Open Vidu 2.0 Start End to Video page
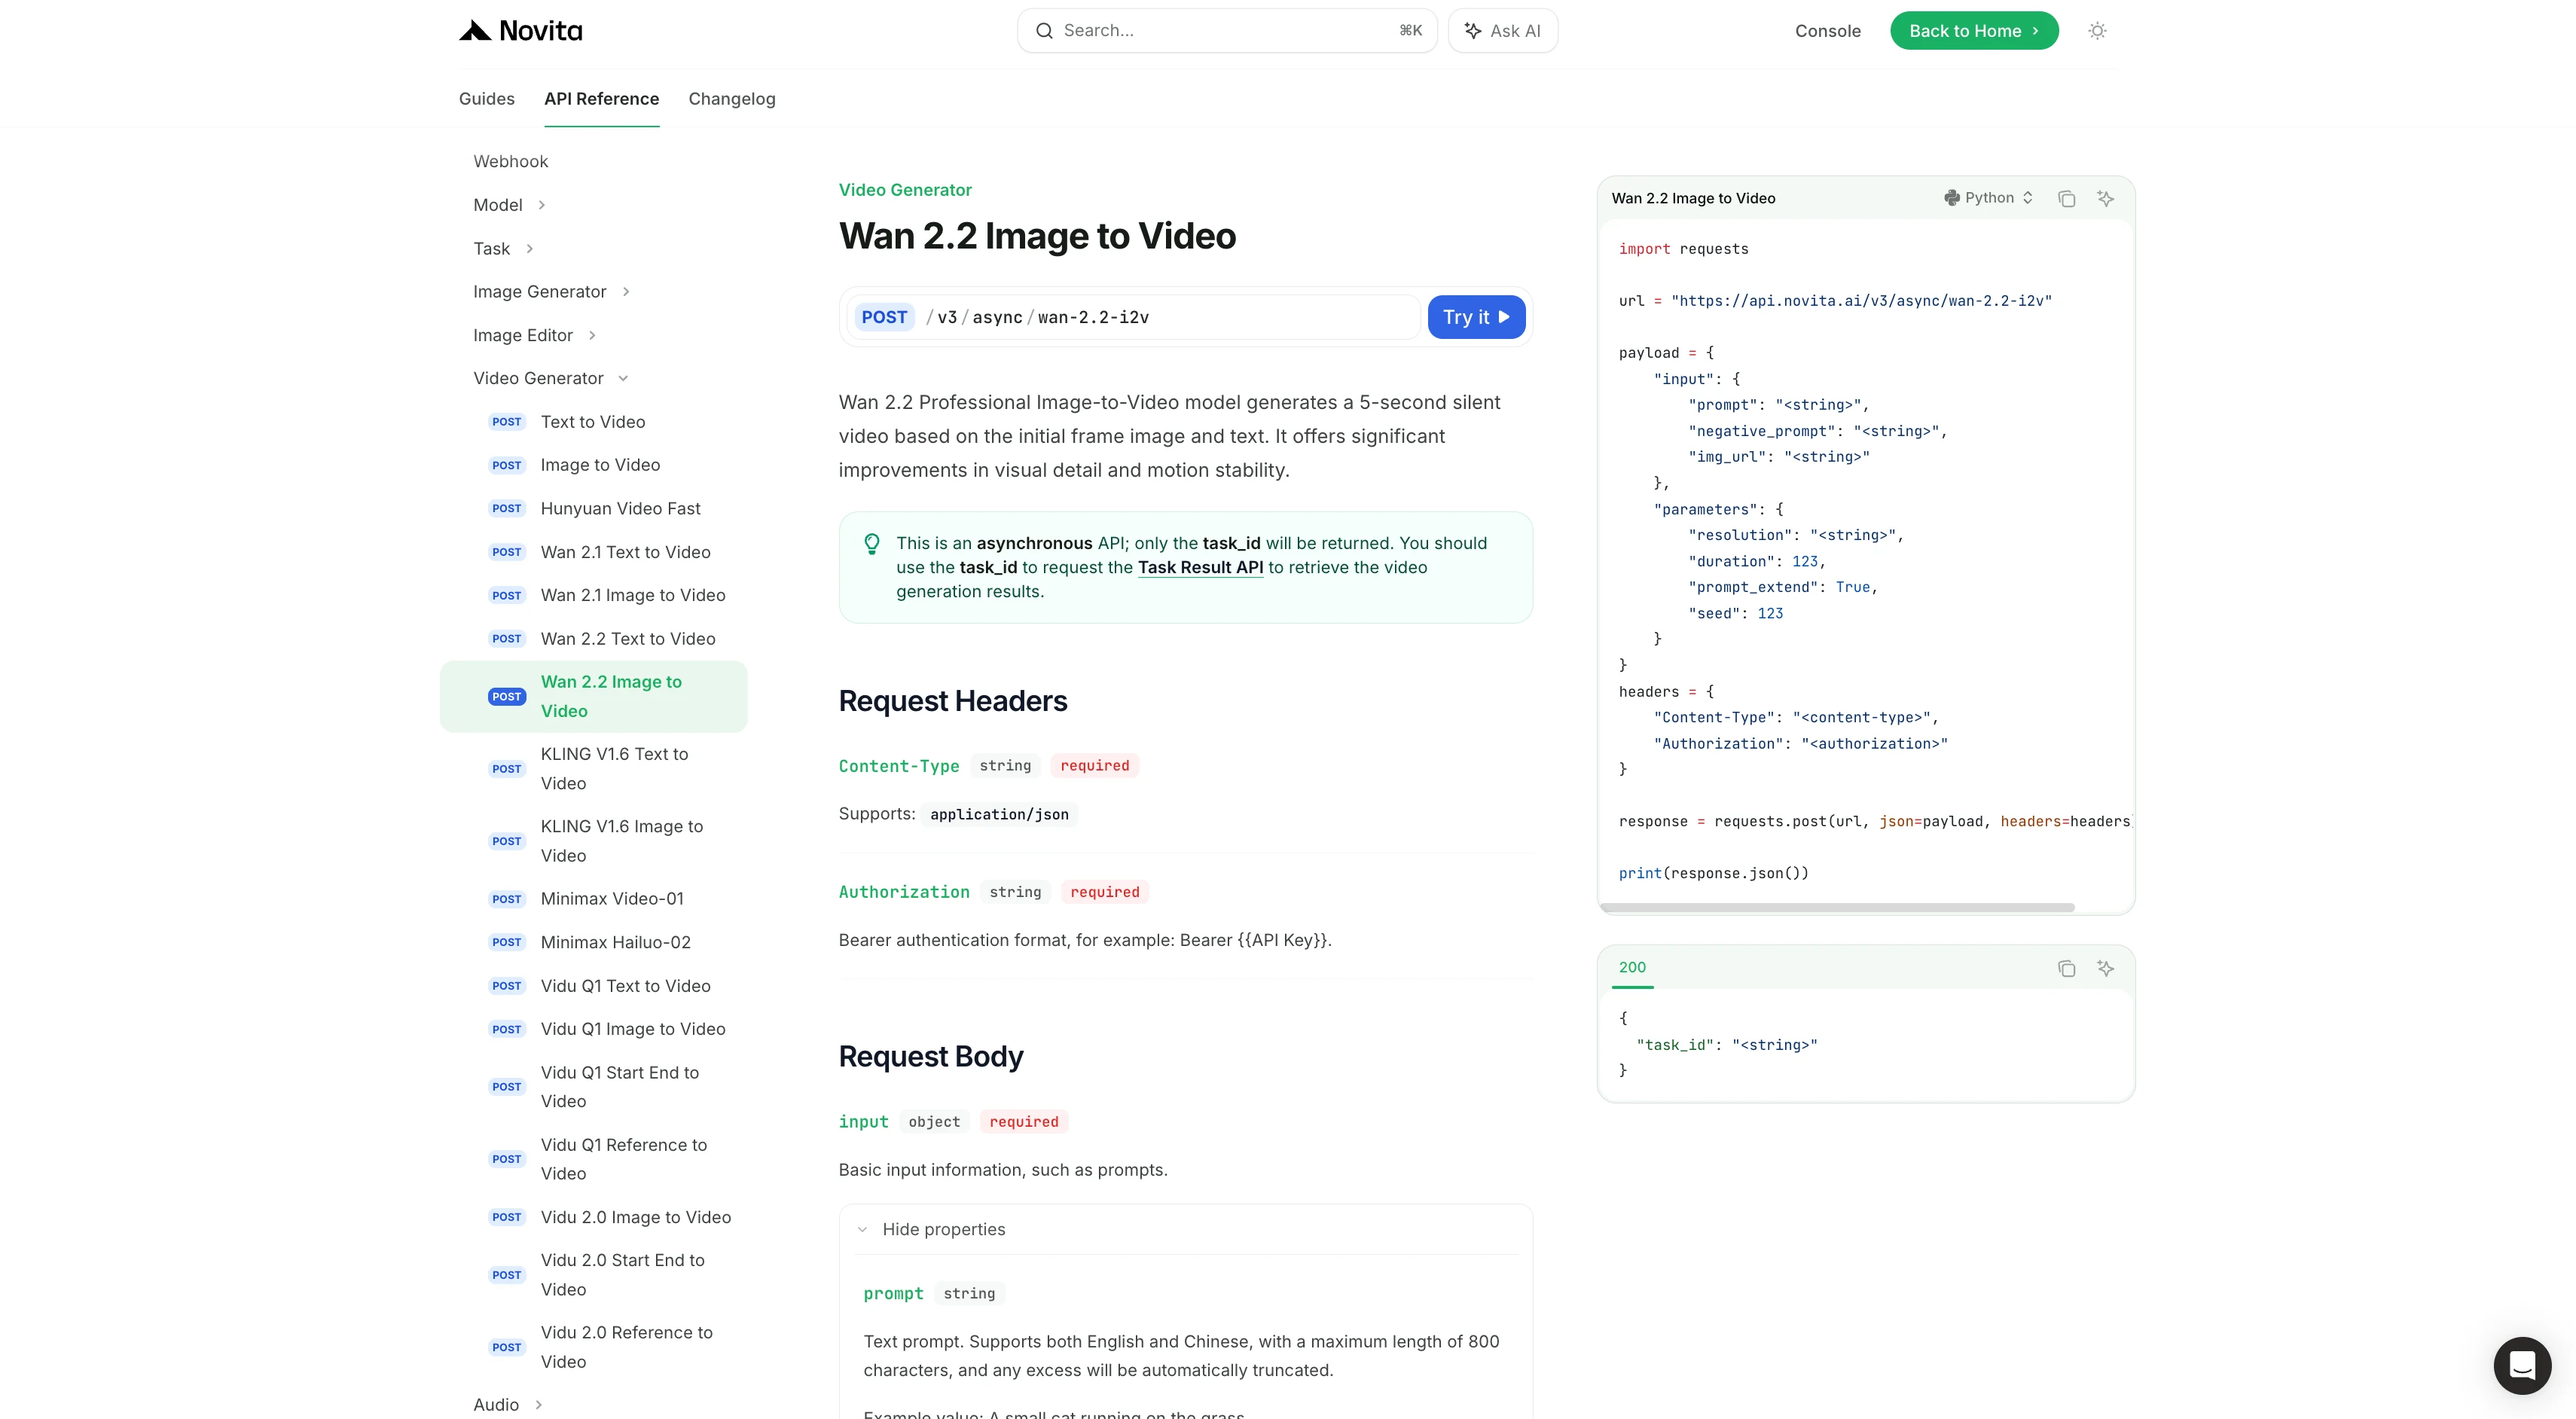The height and width of the screenshot is (1419, 2576). click(623, 1275)
